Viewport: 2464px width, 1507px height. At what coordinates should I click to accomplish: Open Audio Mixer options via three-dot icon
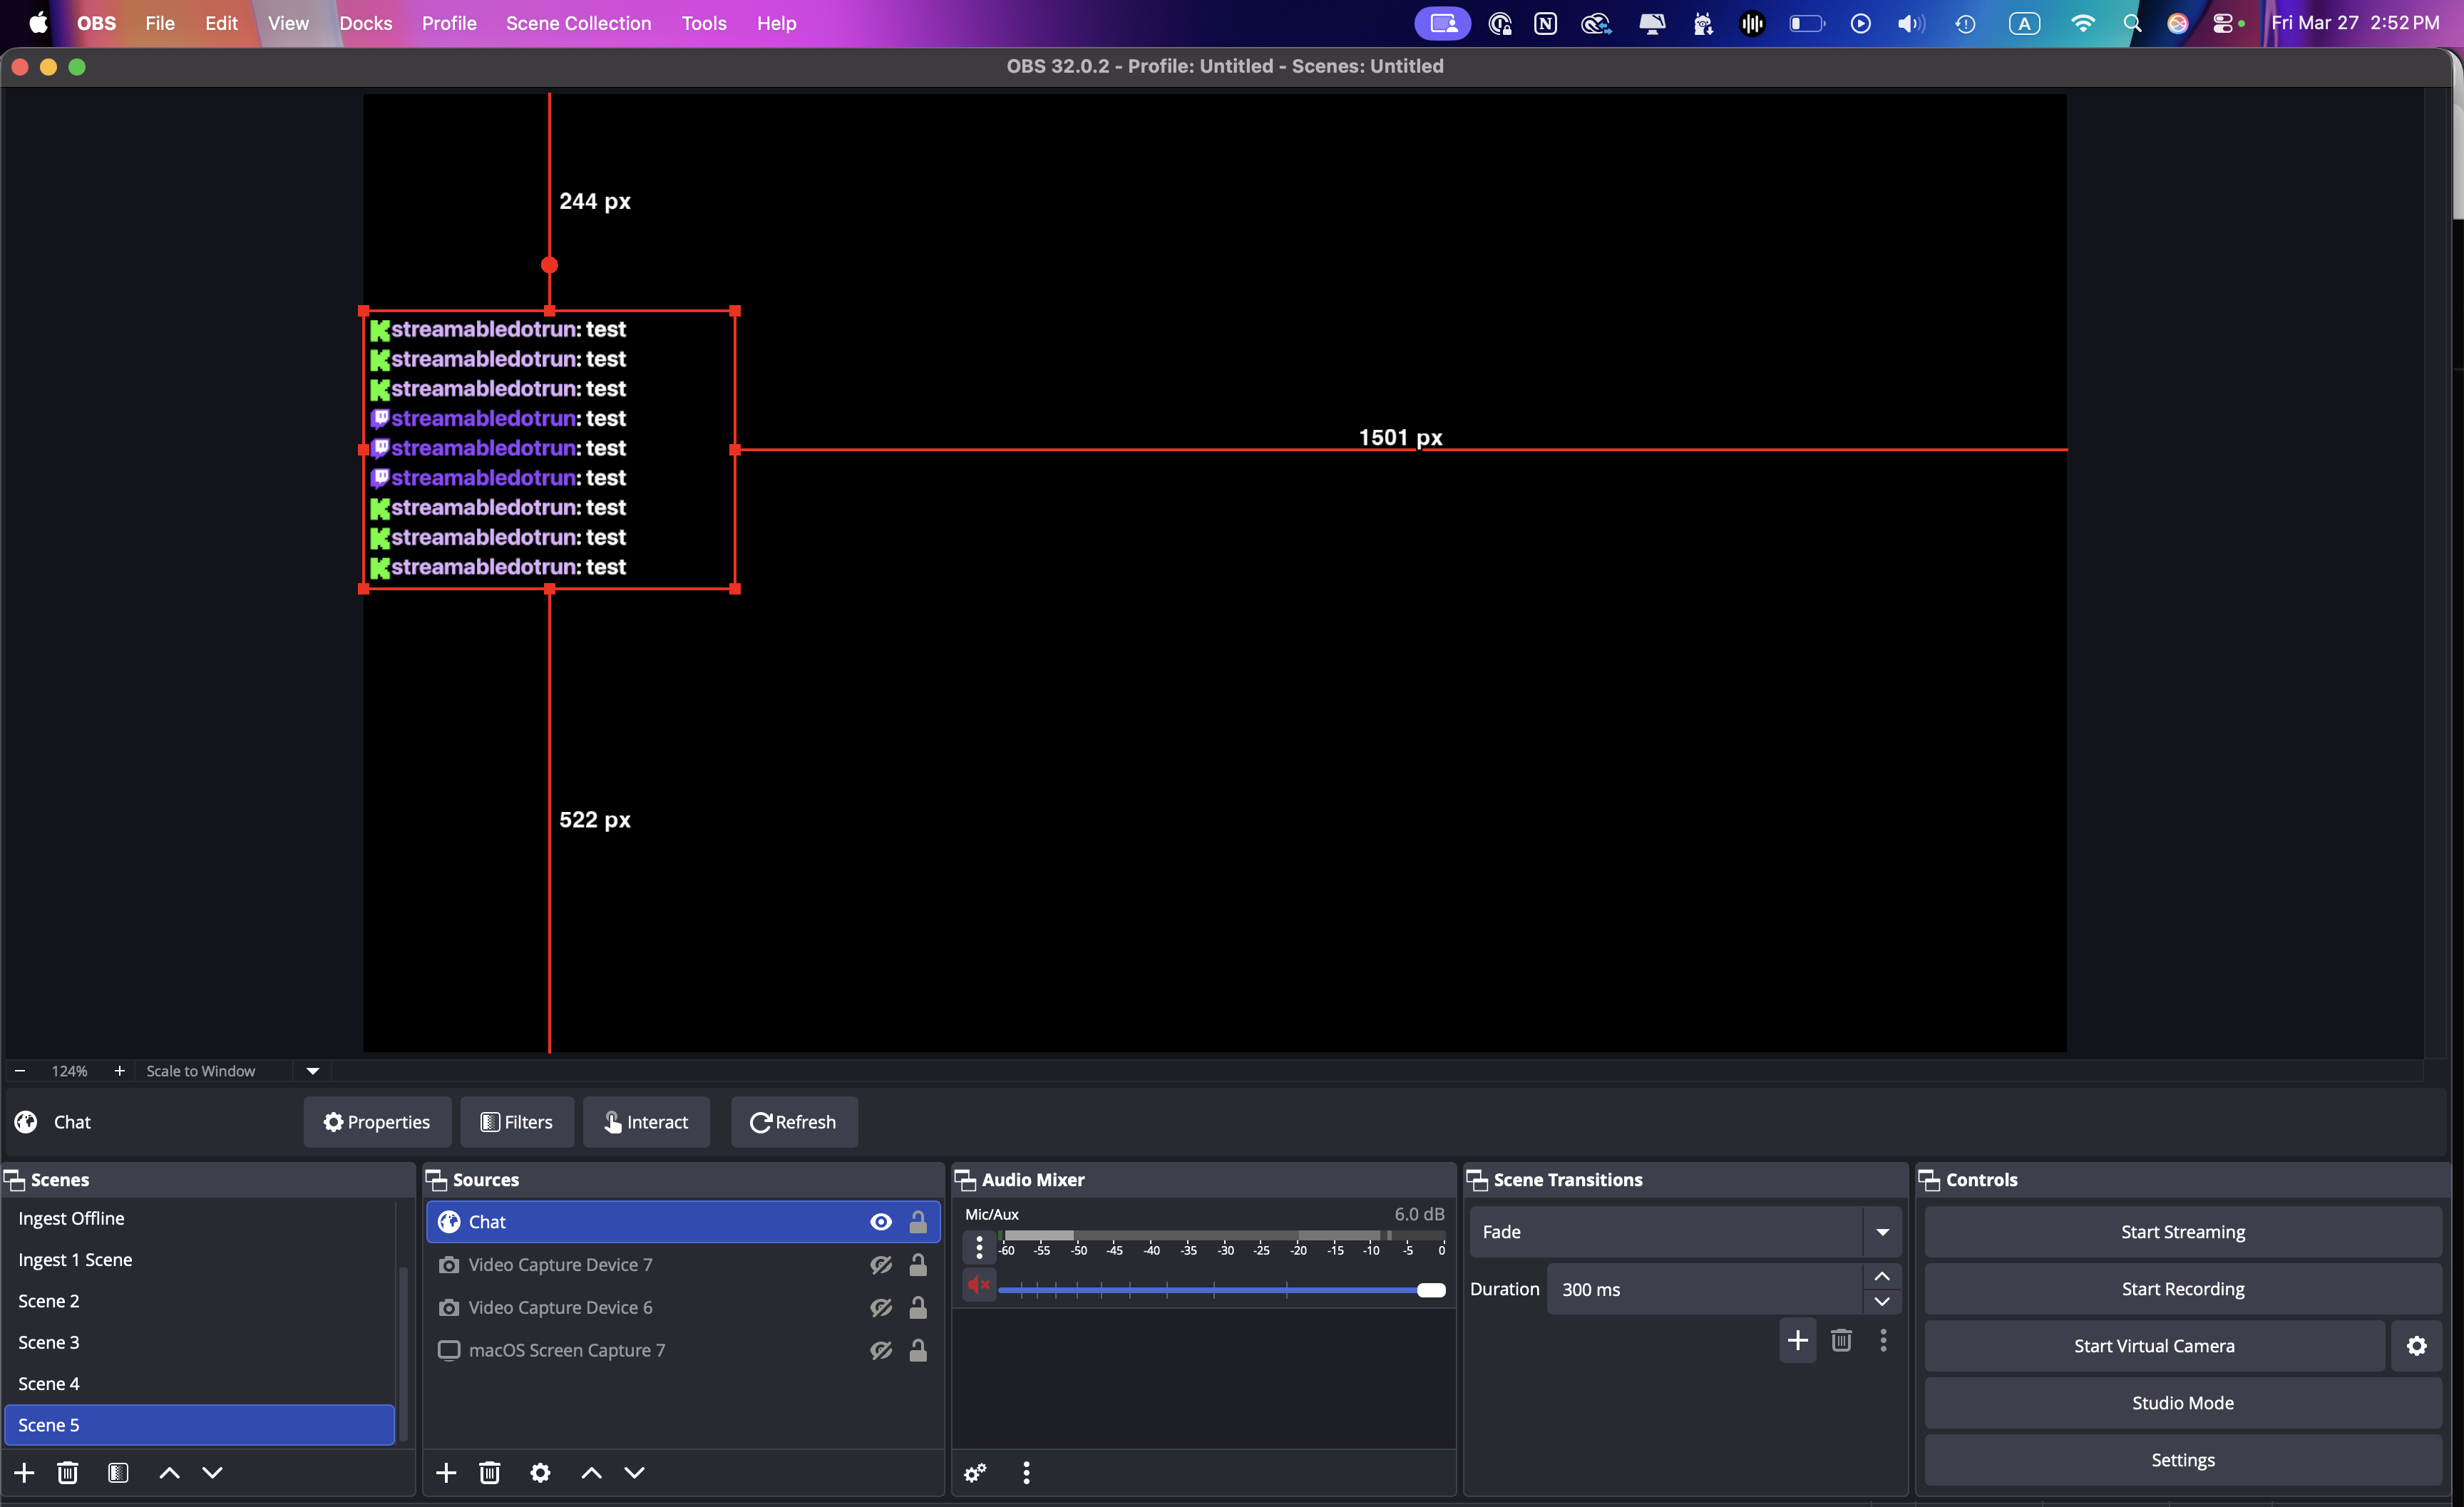[x=1026, y=1473]
